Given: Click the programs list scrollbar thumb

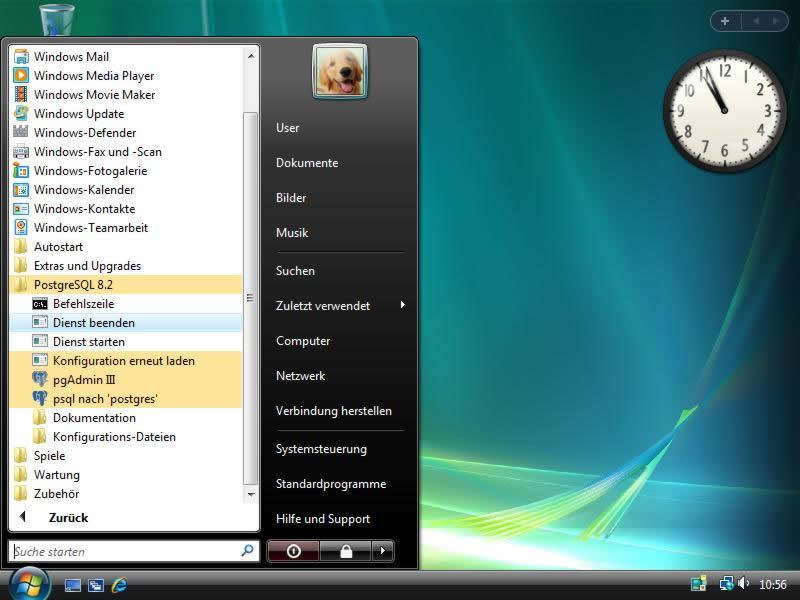Looking at the screenshot, I should coord(251,298).
